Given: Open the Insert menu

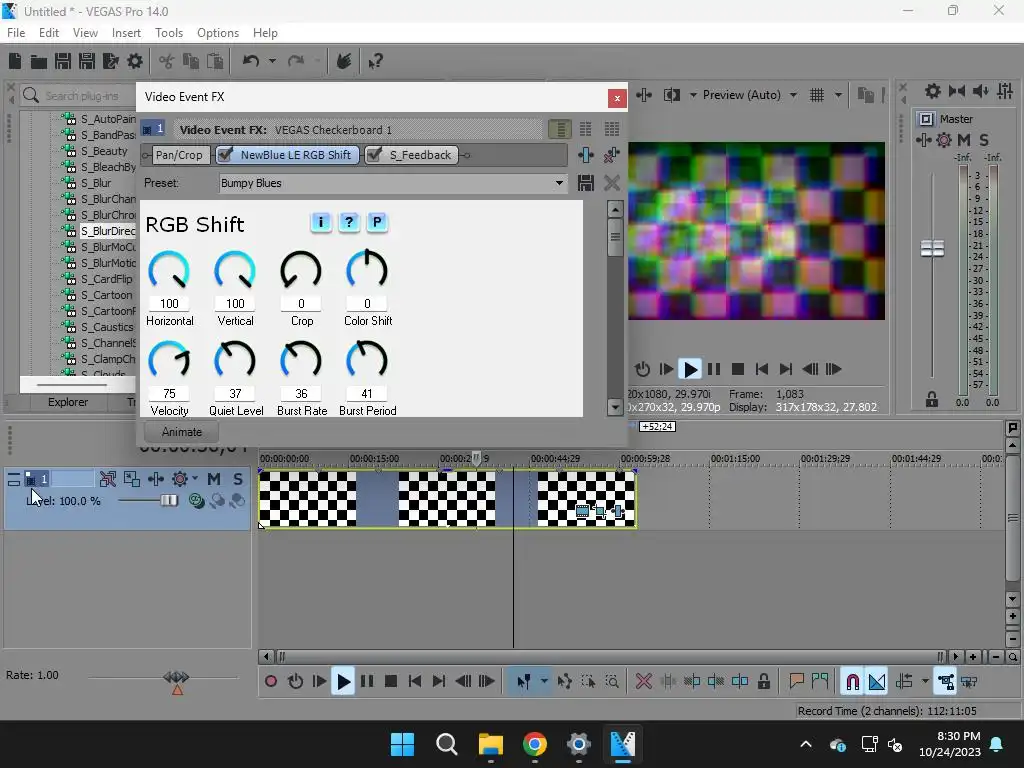Looking at the screenshot, I should (x=126, y=33).
